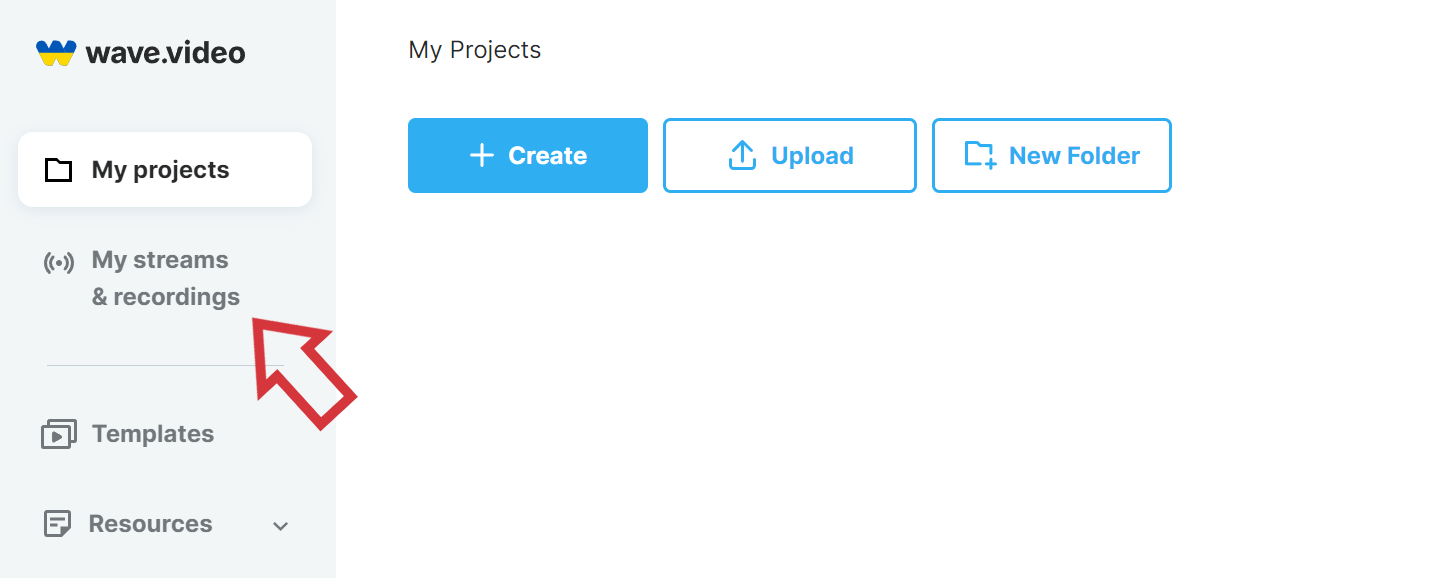Select the New Folder button label

point(1074,156)
